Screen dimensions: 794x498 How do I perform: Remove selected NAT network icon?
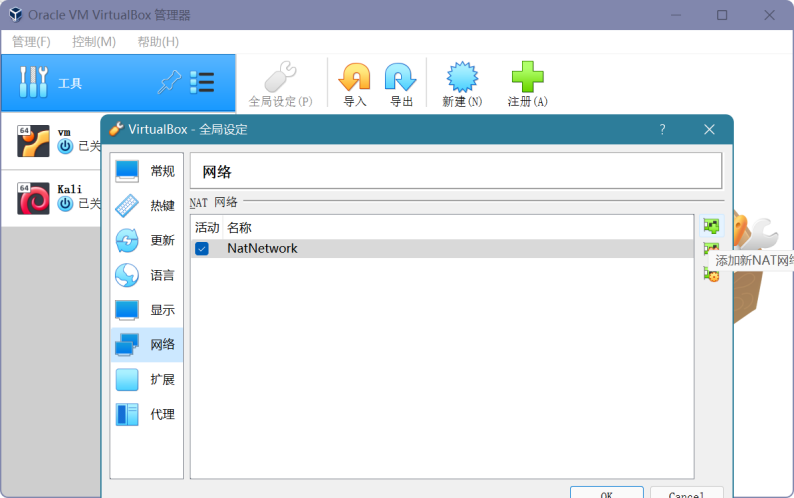[x=711, y=248]
